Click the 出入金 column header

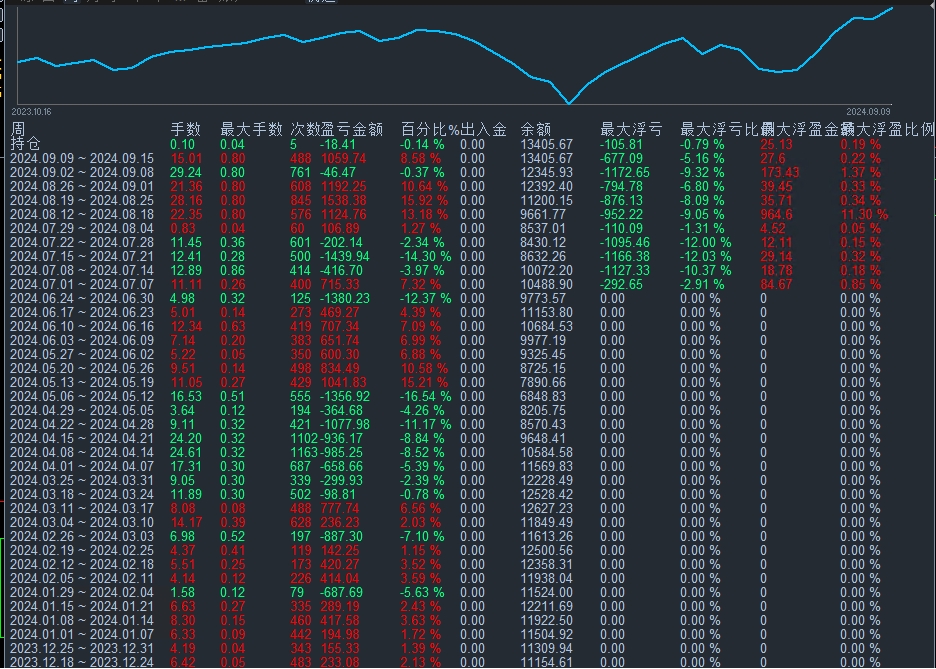(x=484, y=129)
